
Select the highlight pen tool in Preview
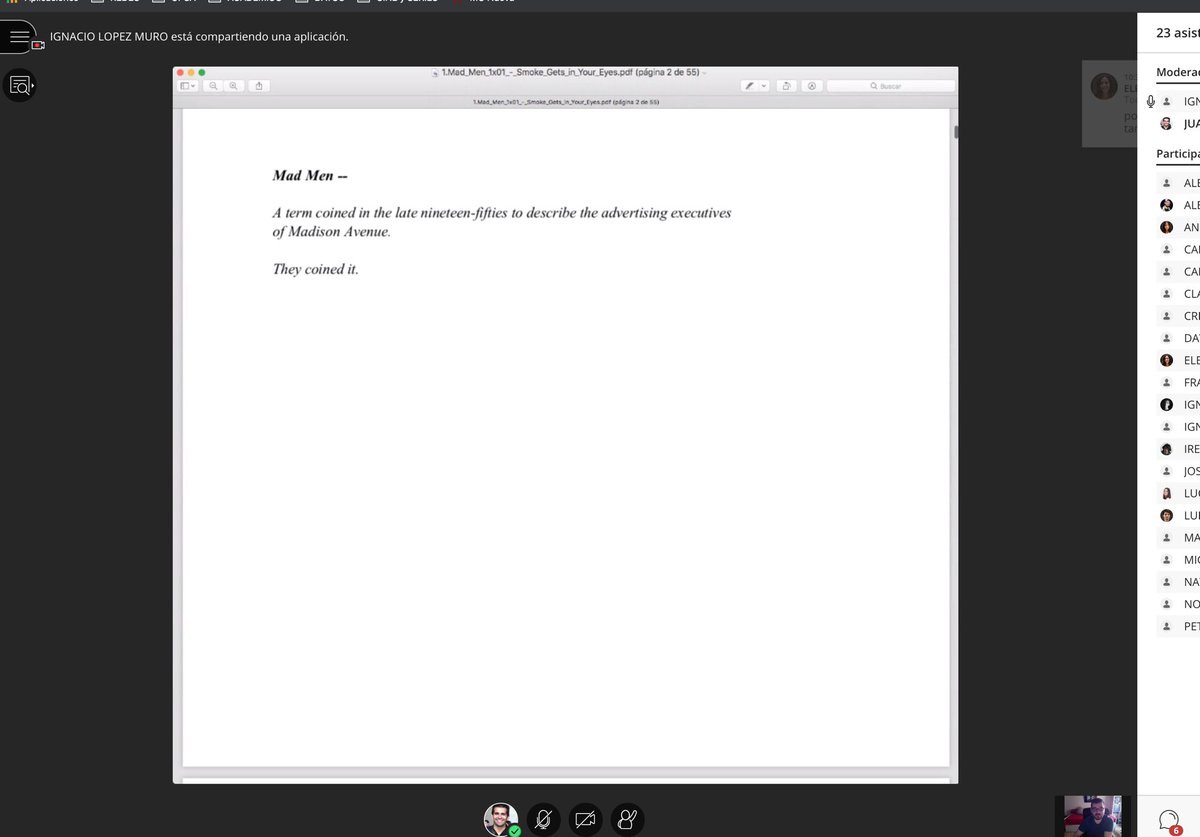click(749, 86)
